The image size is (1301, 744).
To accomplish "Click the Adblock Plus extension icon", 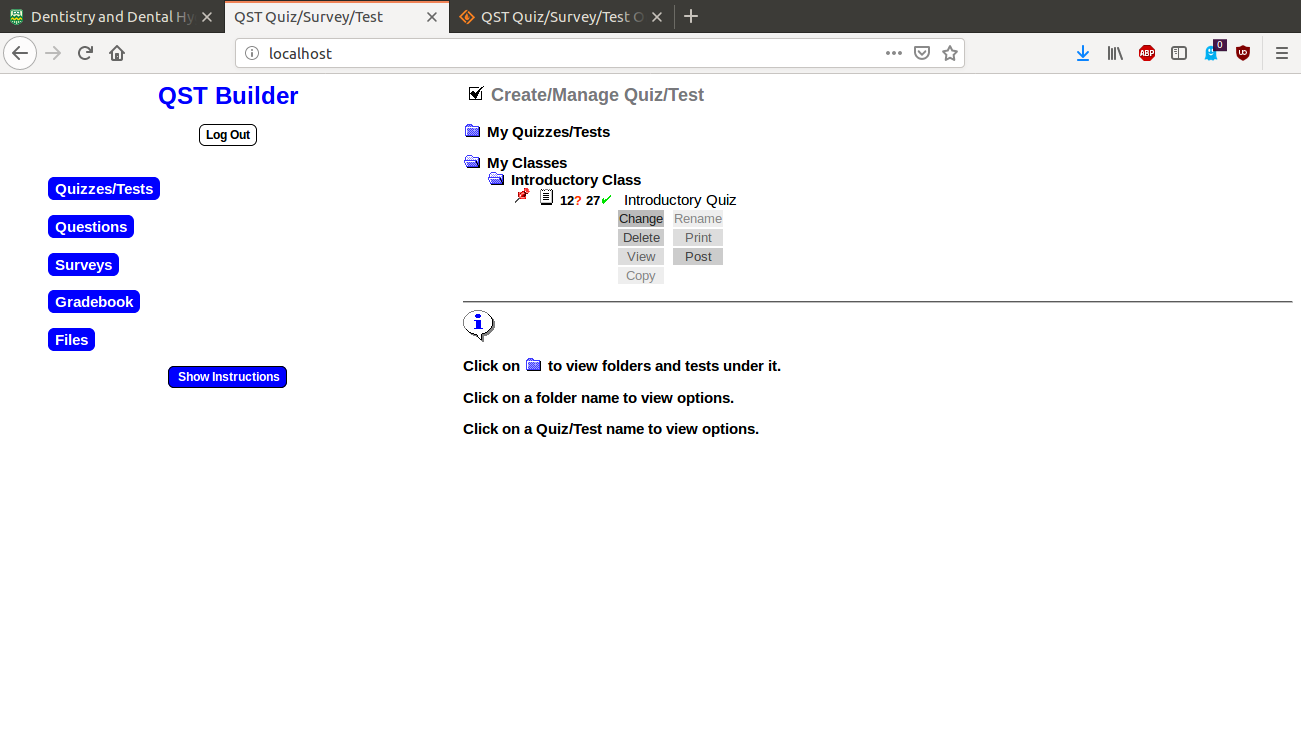I will [1147, 54].
